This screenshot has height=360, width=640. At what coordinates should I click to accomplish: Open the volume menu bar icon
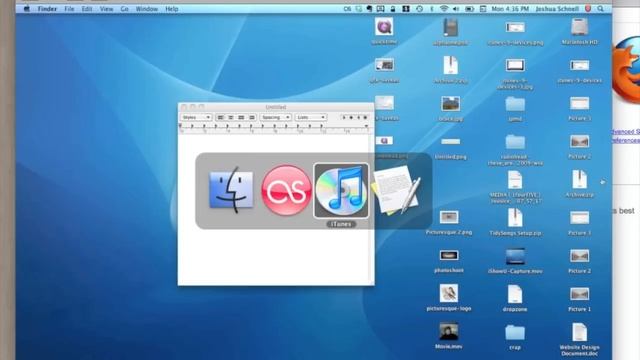tap(456, 9)
